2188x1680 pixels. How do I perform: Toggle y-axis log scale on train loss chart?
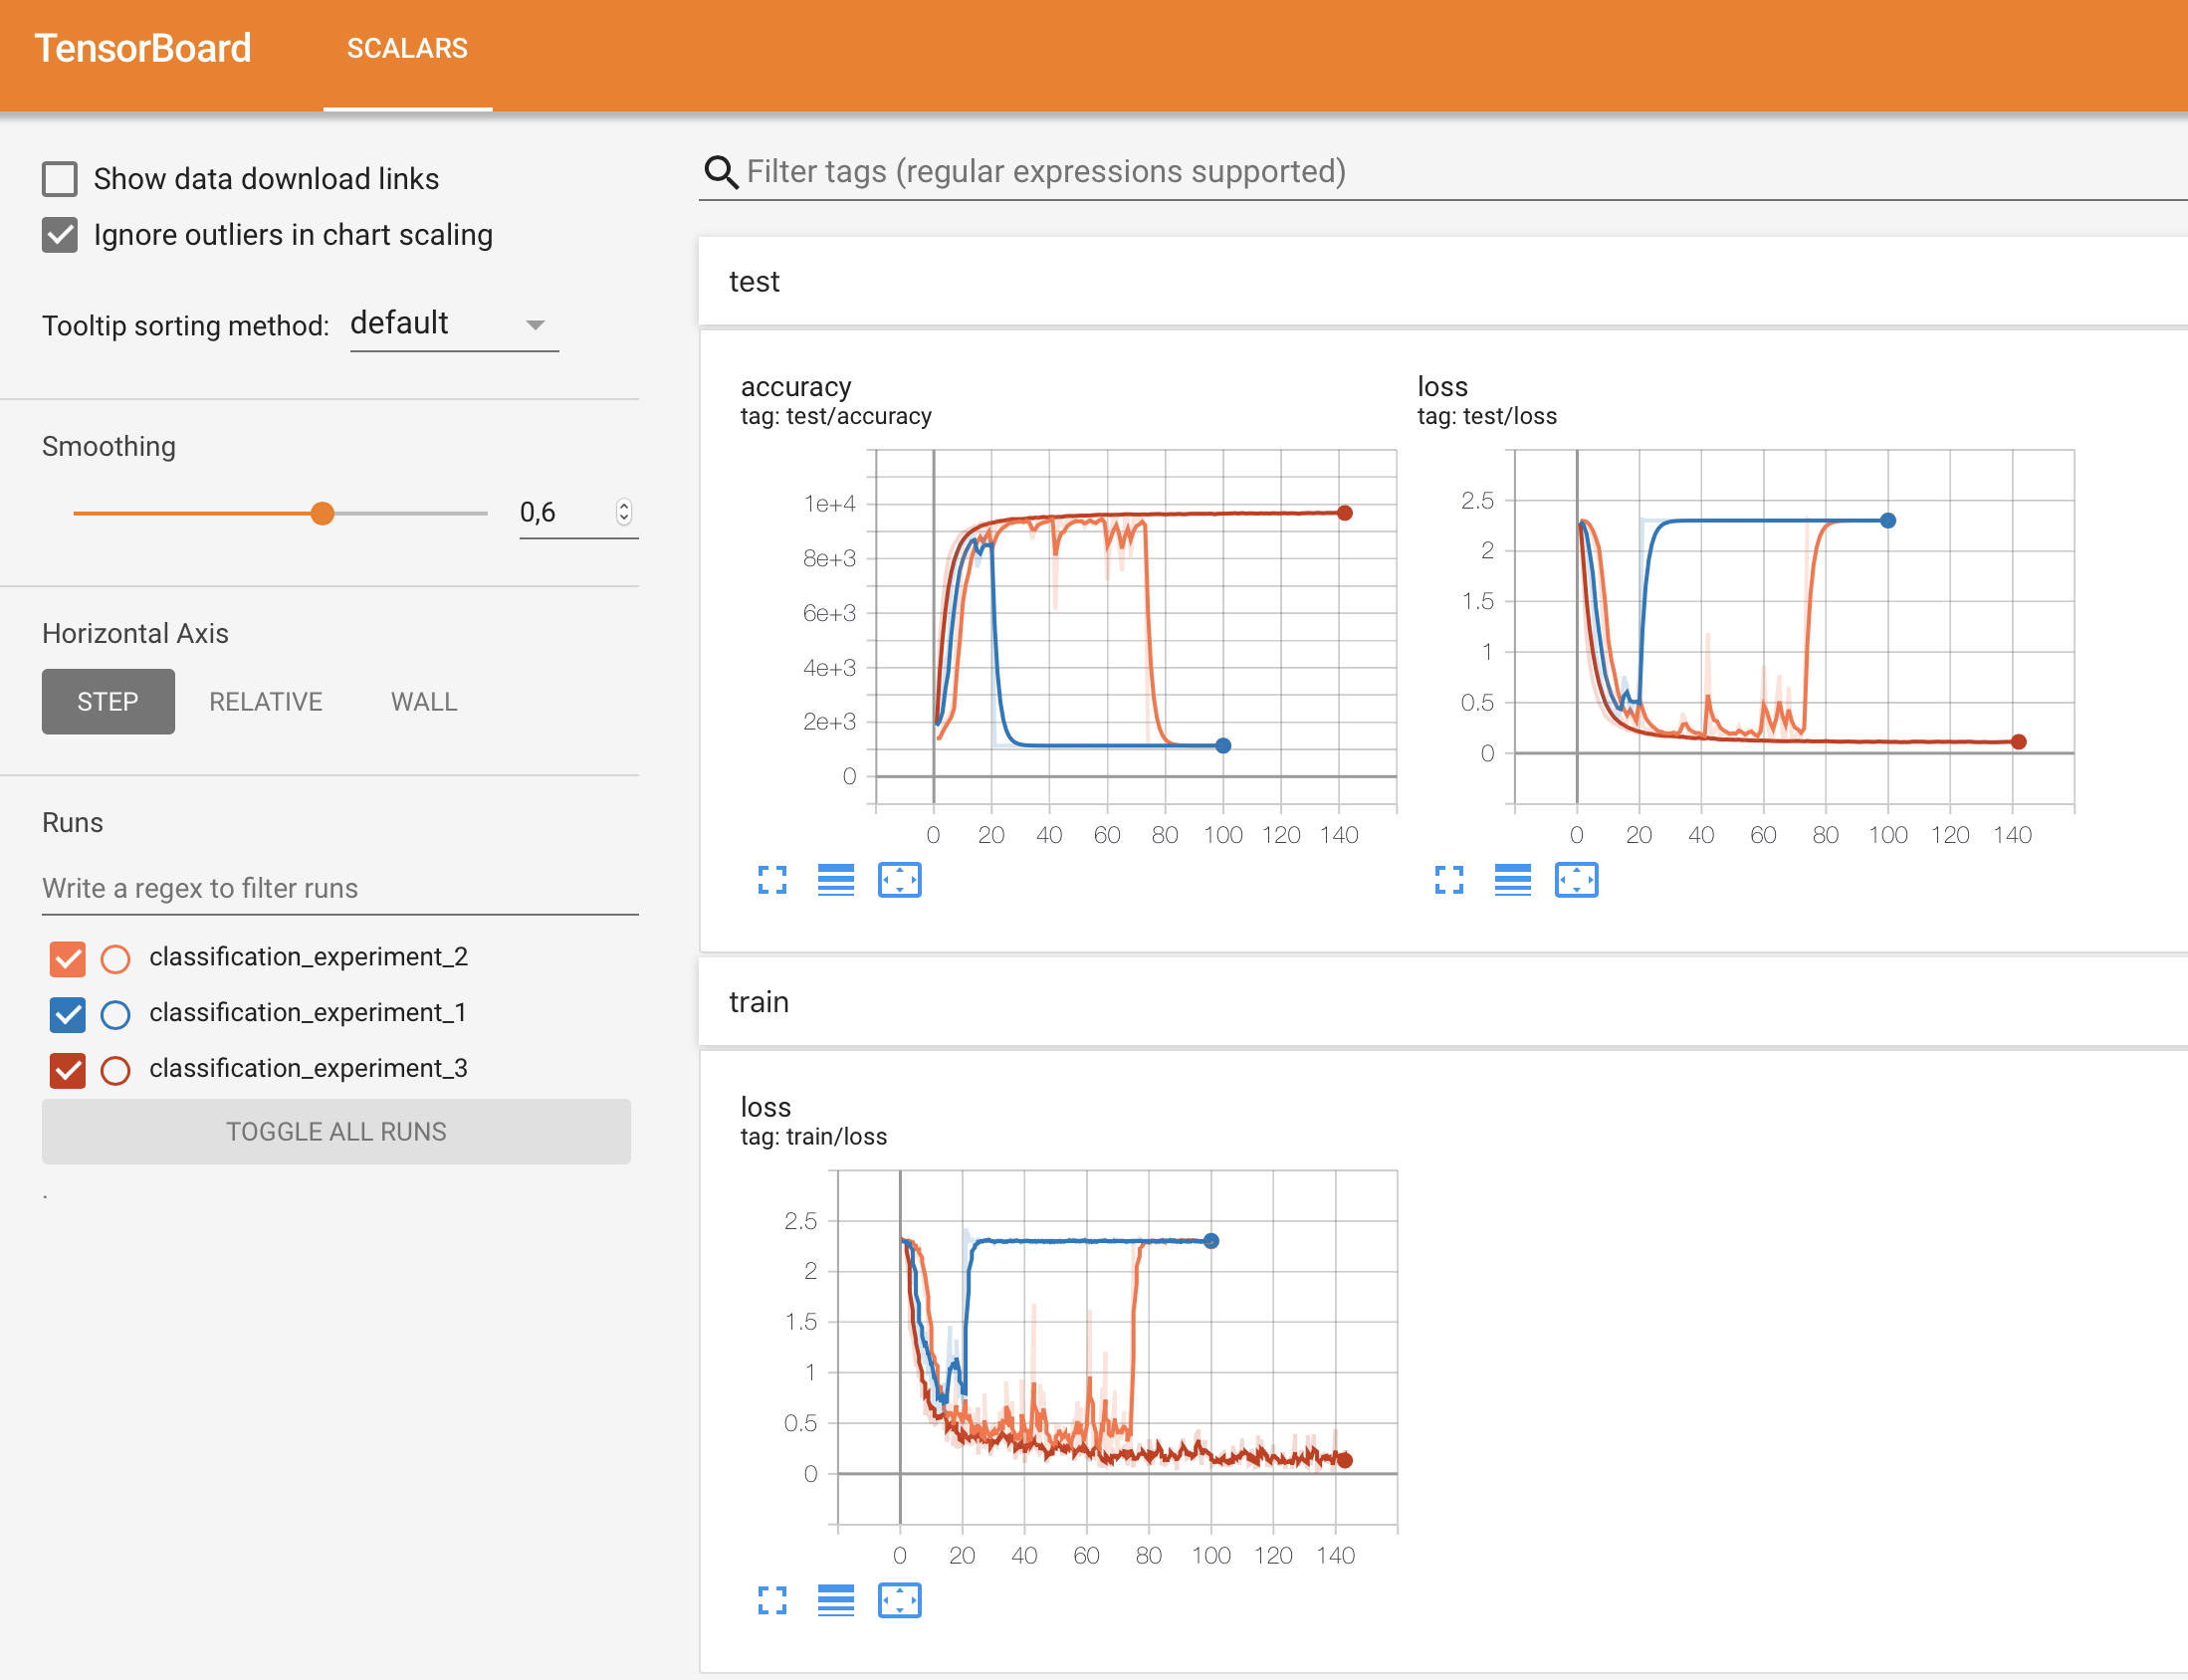836,1600
